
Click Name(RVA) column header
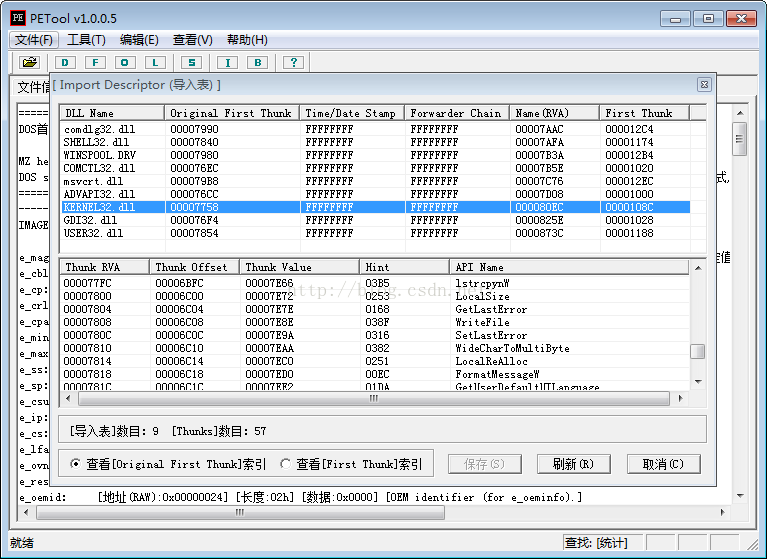[554, 113]
